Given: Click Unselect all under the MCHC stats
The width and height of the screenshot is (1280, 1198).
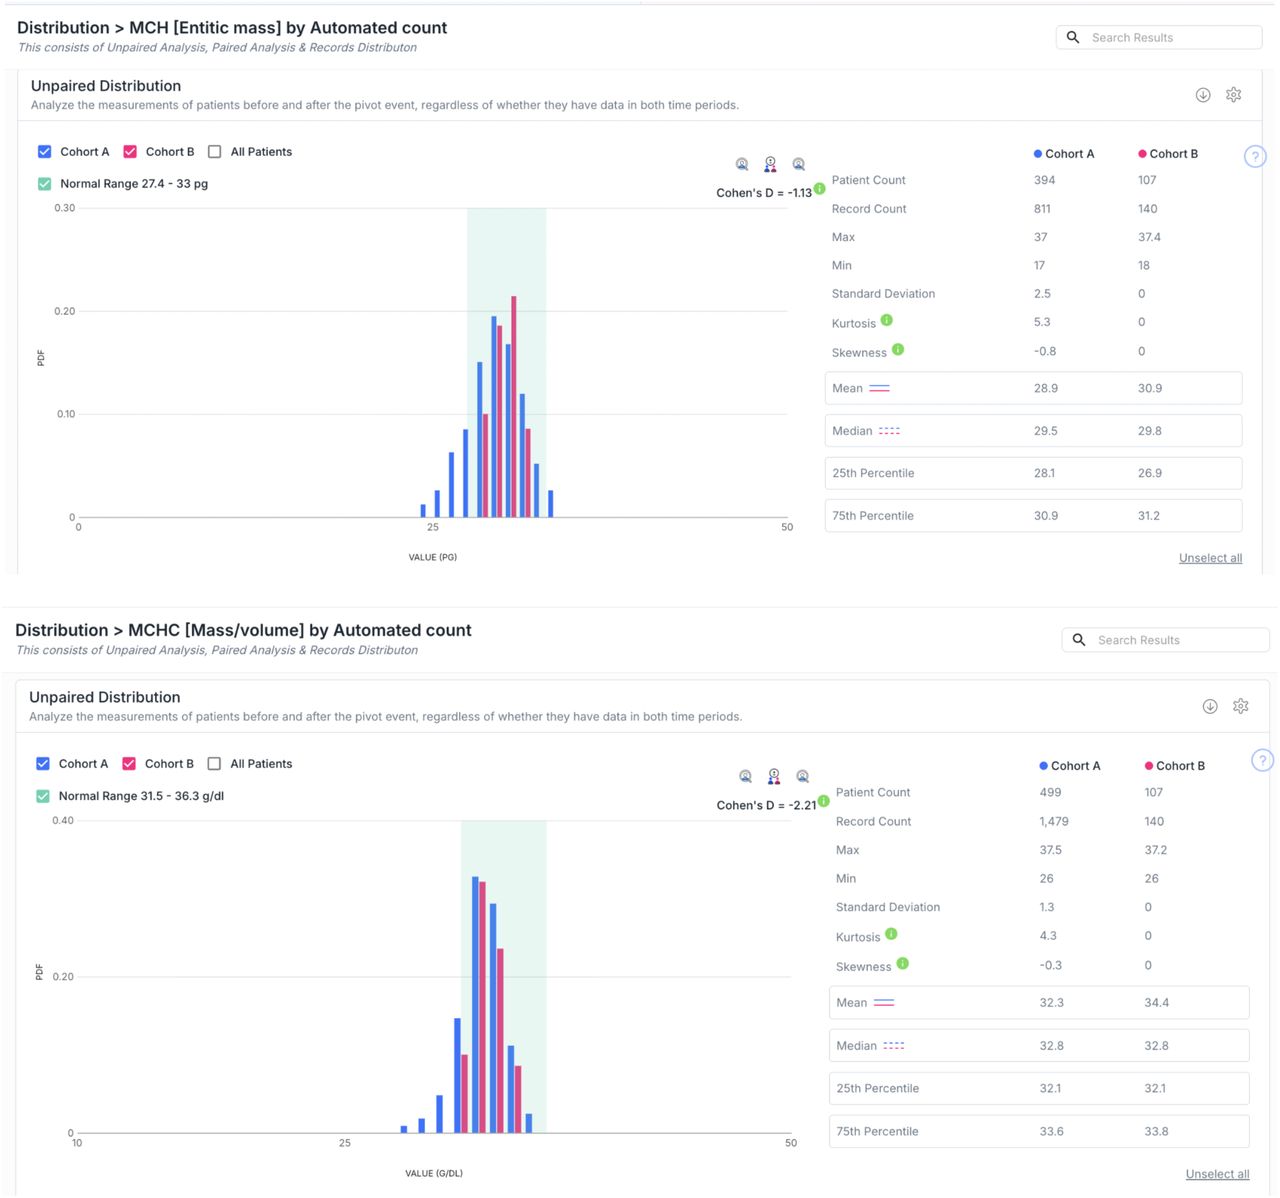Looking at the screenshot, I should (x=1217, y=1174).
